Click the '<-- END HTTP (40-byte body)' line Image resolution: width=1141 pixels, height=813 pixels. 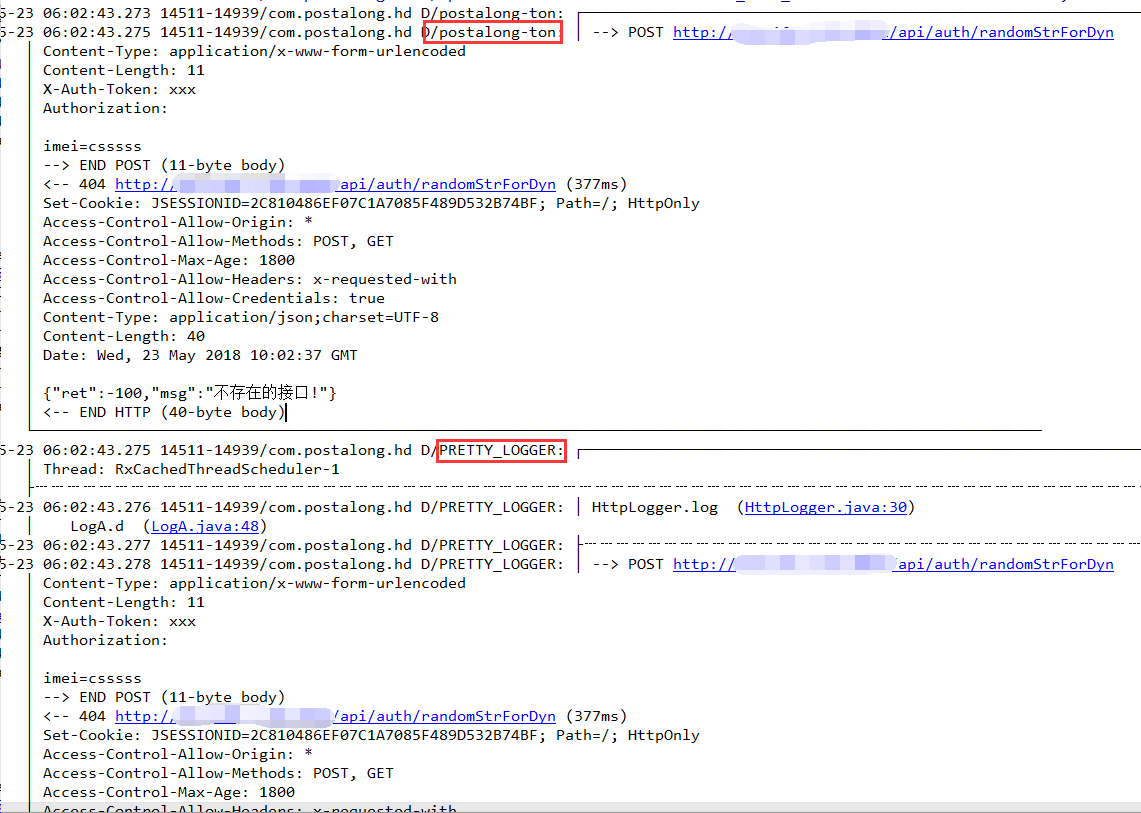click(164, 412)
